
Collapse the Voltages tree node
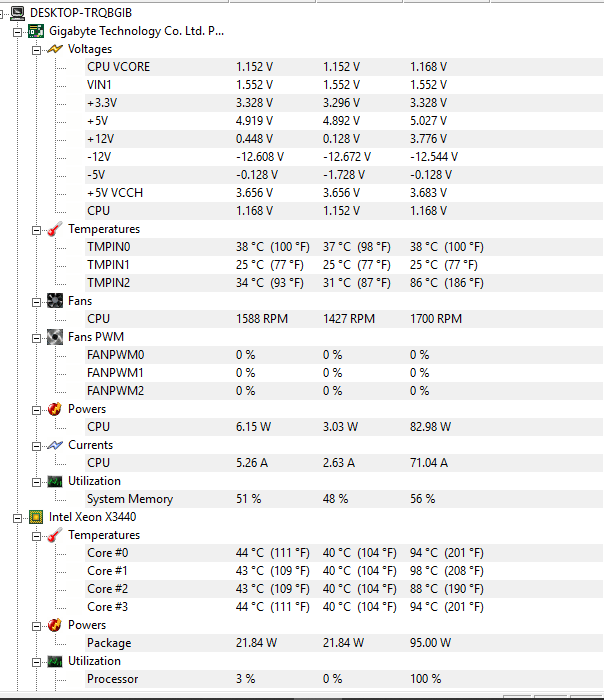point(37,49)
